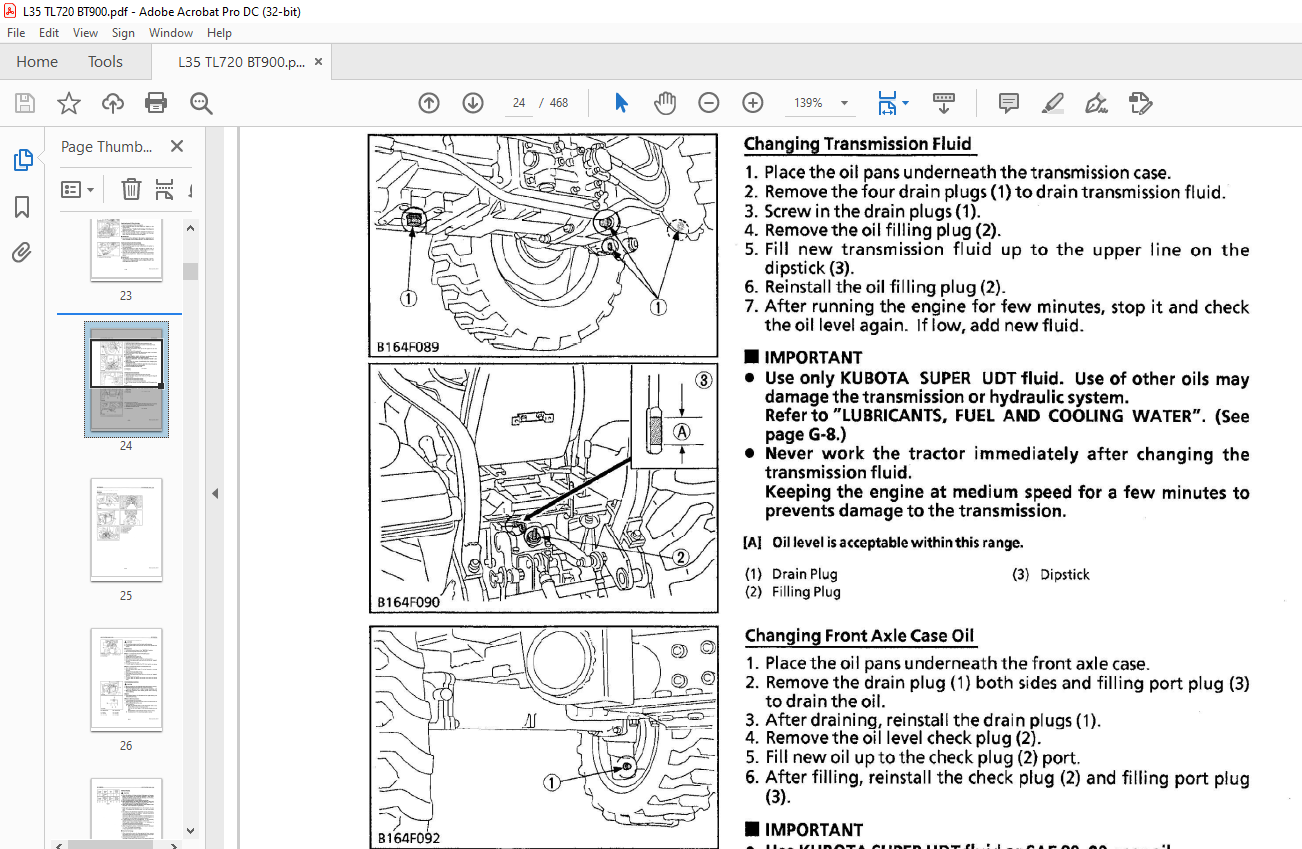1302x849 pixels.
Task: Zoom in with the plus icon
Action: click(753, 103)
